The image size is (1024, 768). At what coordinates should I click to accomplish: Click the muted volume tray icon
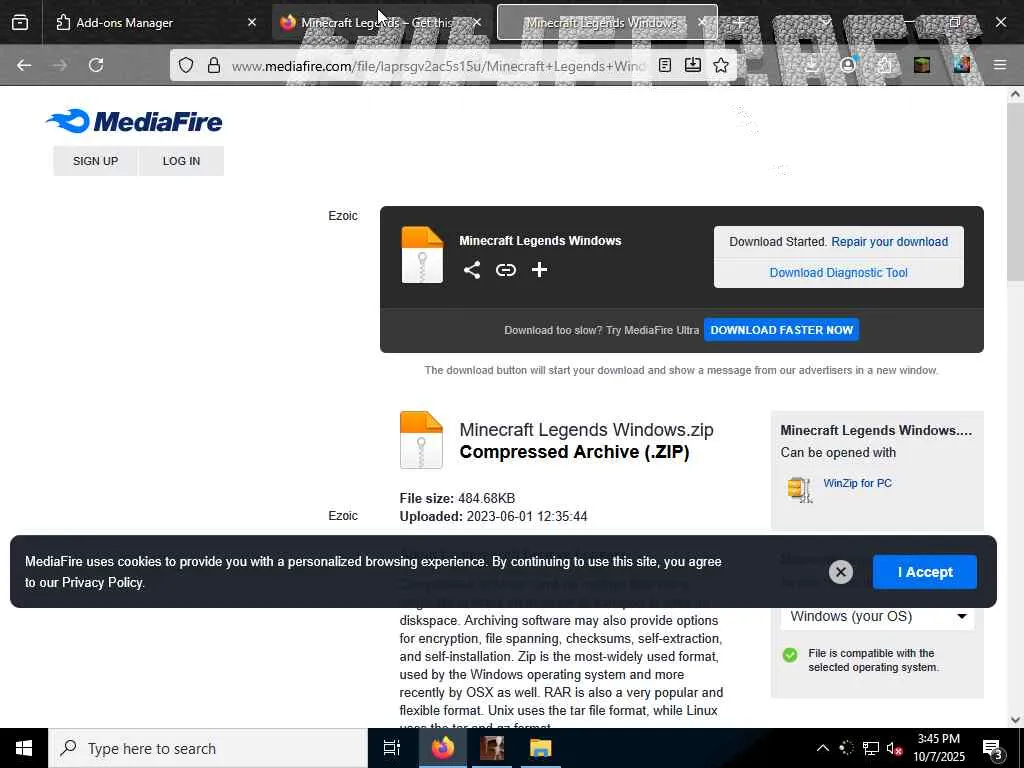coord(895,748)
